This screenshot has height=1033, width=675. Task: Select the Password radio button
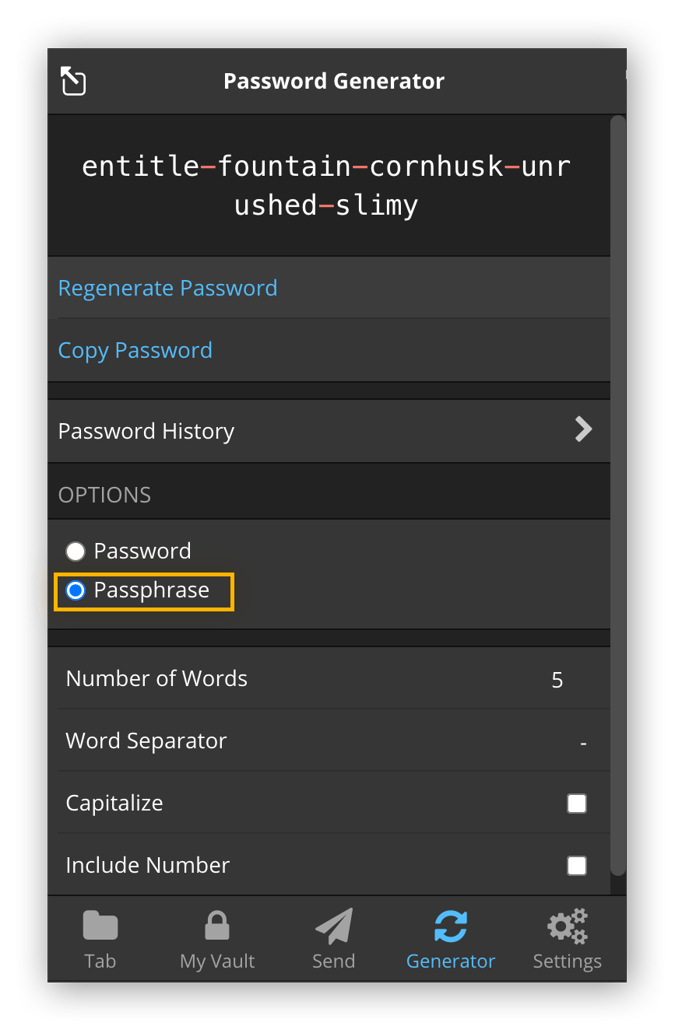[x=75, y=550]
